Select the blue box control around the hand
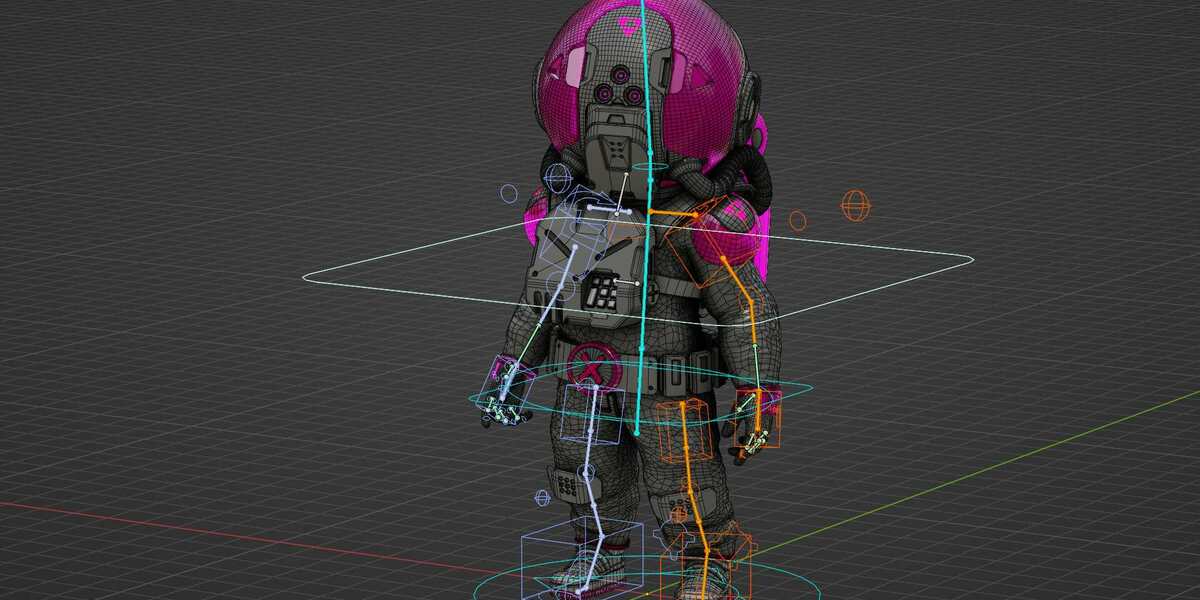 coord(508,387)
